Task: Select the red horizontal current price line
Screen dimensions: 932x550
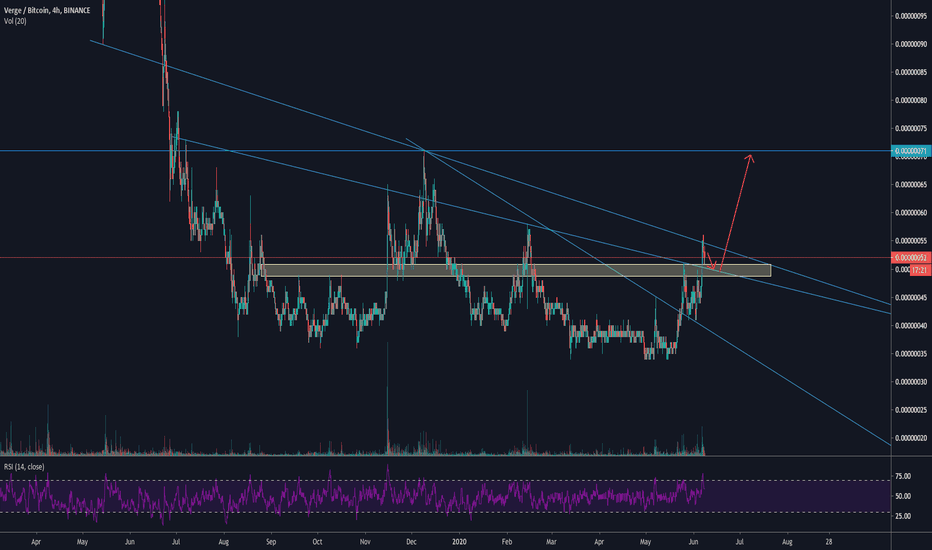Action: tap(446, 257)
